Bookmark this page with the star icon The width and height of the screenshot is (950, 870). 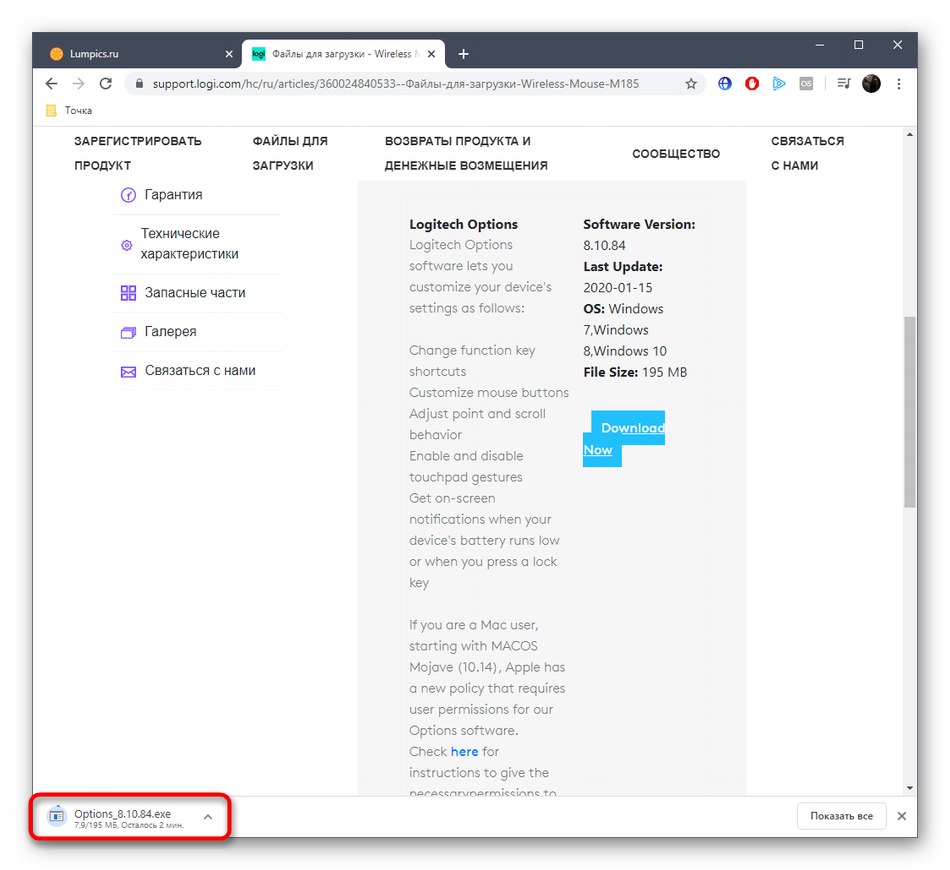[691, 84]
